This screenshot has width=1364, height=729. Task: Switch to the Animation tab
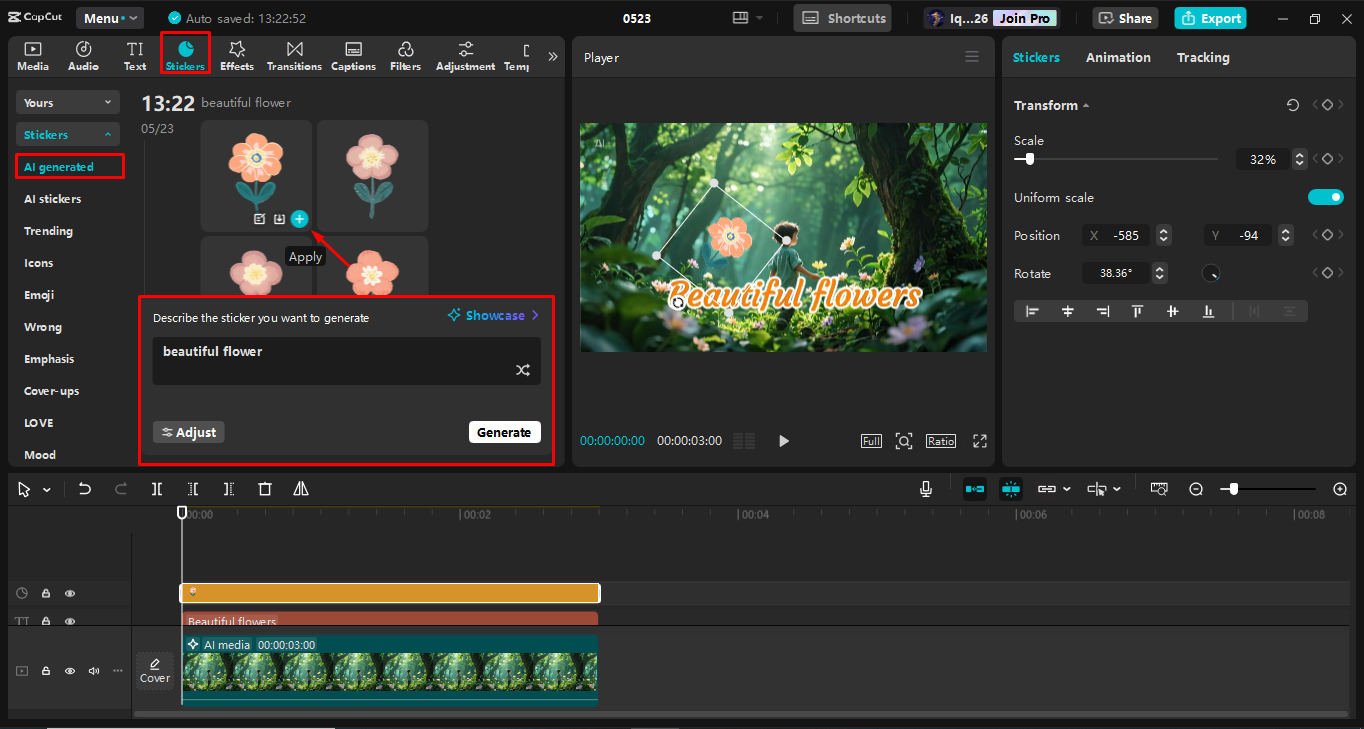tap(1117, 57)
